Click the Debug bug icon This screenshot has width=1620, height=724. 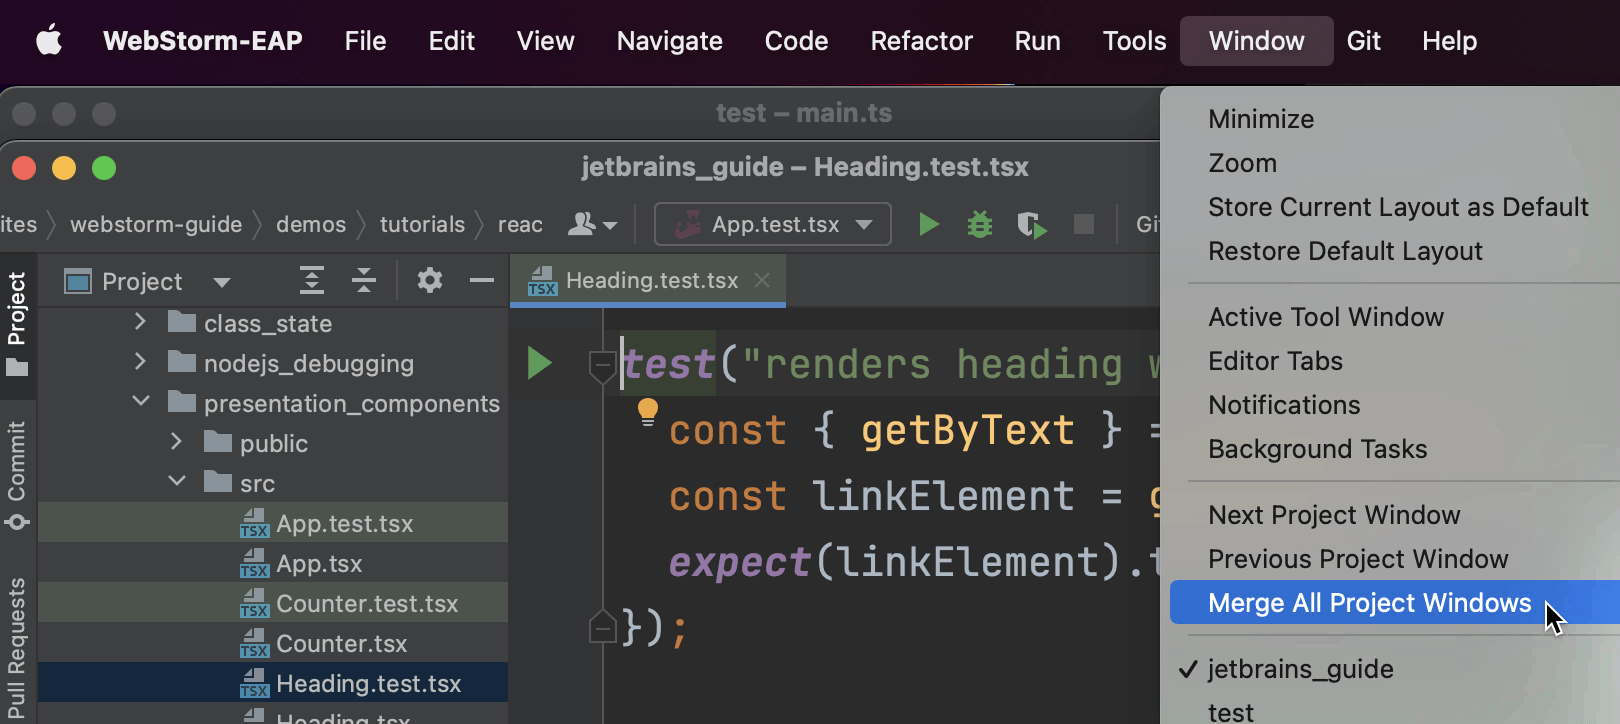pyautogui.click(x=980, y=225)
